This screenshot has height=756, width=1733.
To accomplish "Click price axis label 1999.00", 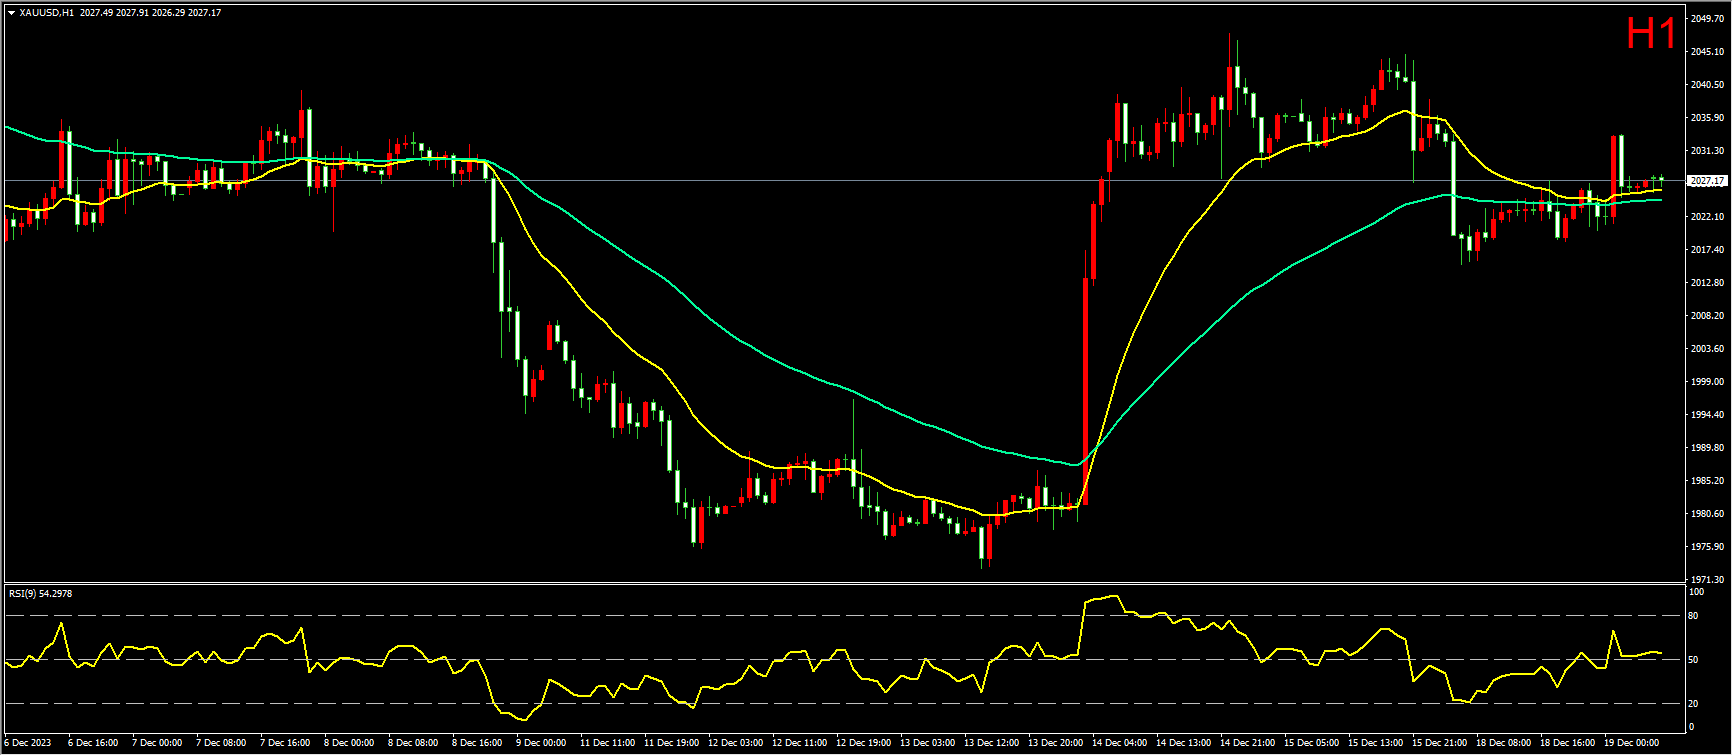I will point(1708,382).
